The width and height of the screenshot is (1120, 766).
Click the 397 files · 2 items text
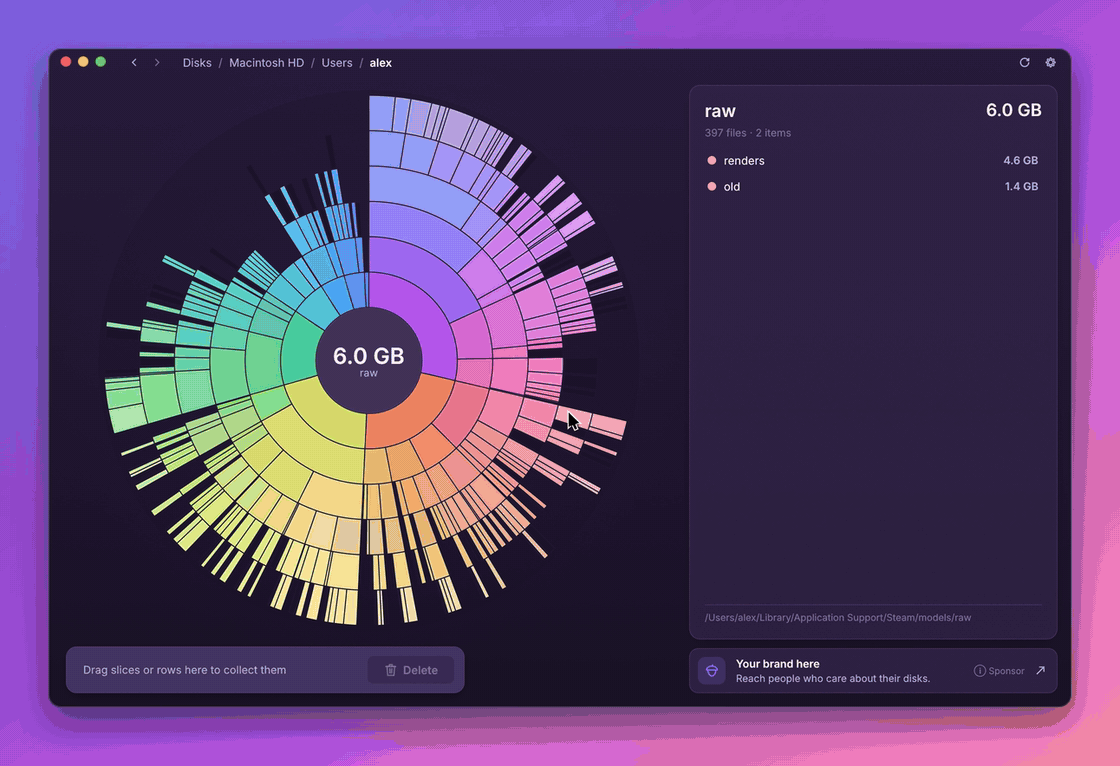[x=748, y=133]
